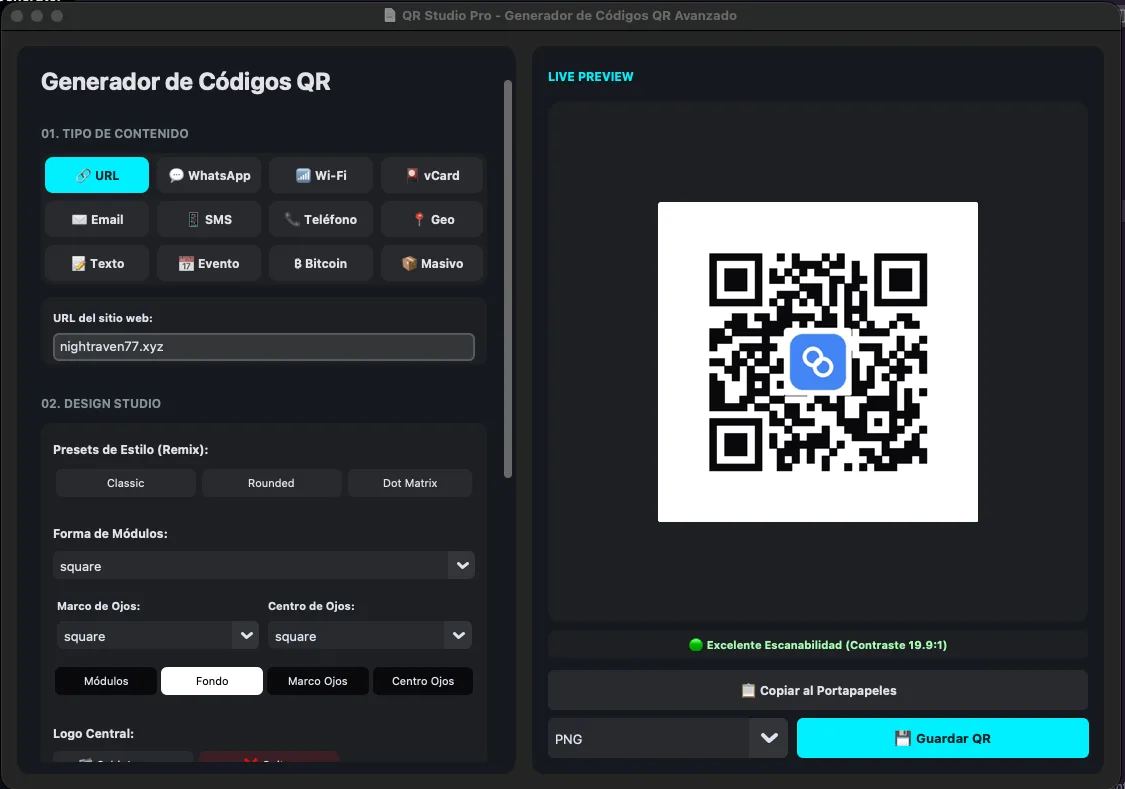This screenshot has height=789, width=1125.
Task: Click the Excelente Escanabilidad status text
Action: pos(818,645)
